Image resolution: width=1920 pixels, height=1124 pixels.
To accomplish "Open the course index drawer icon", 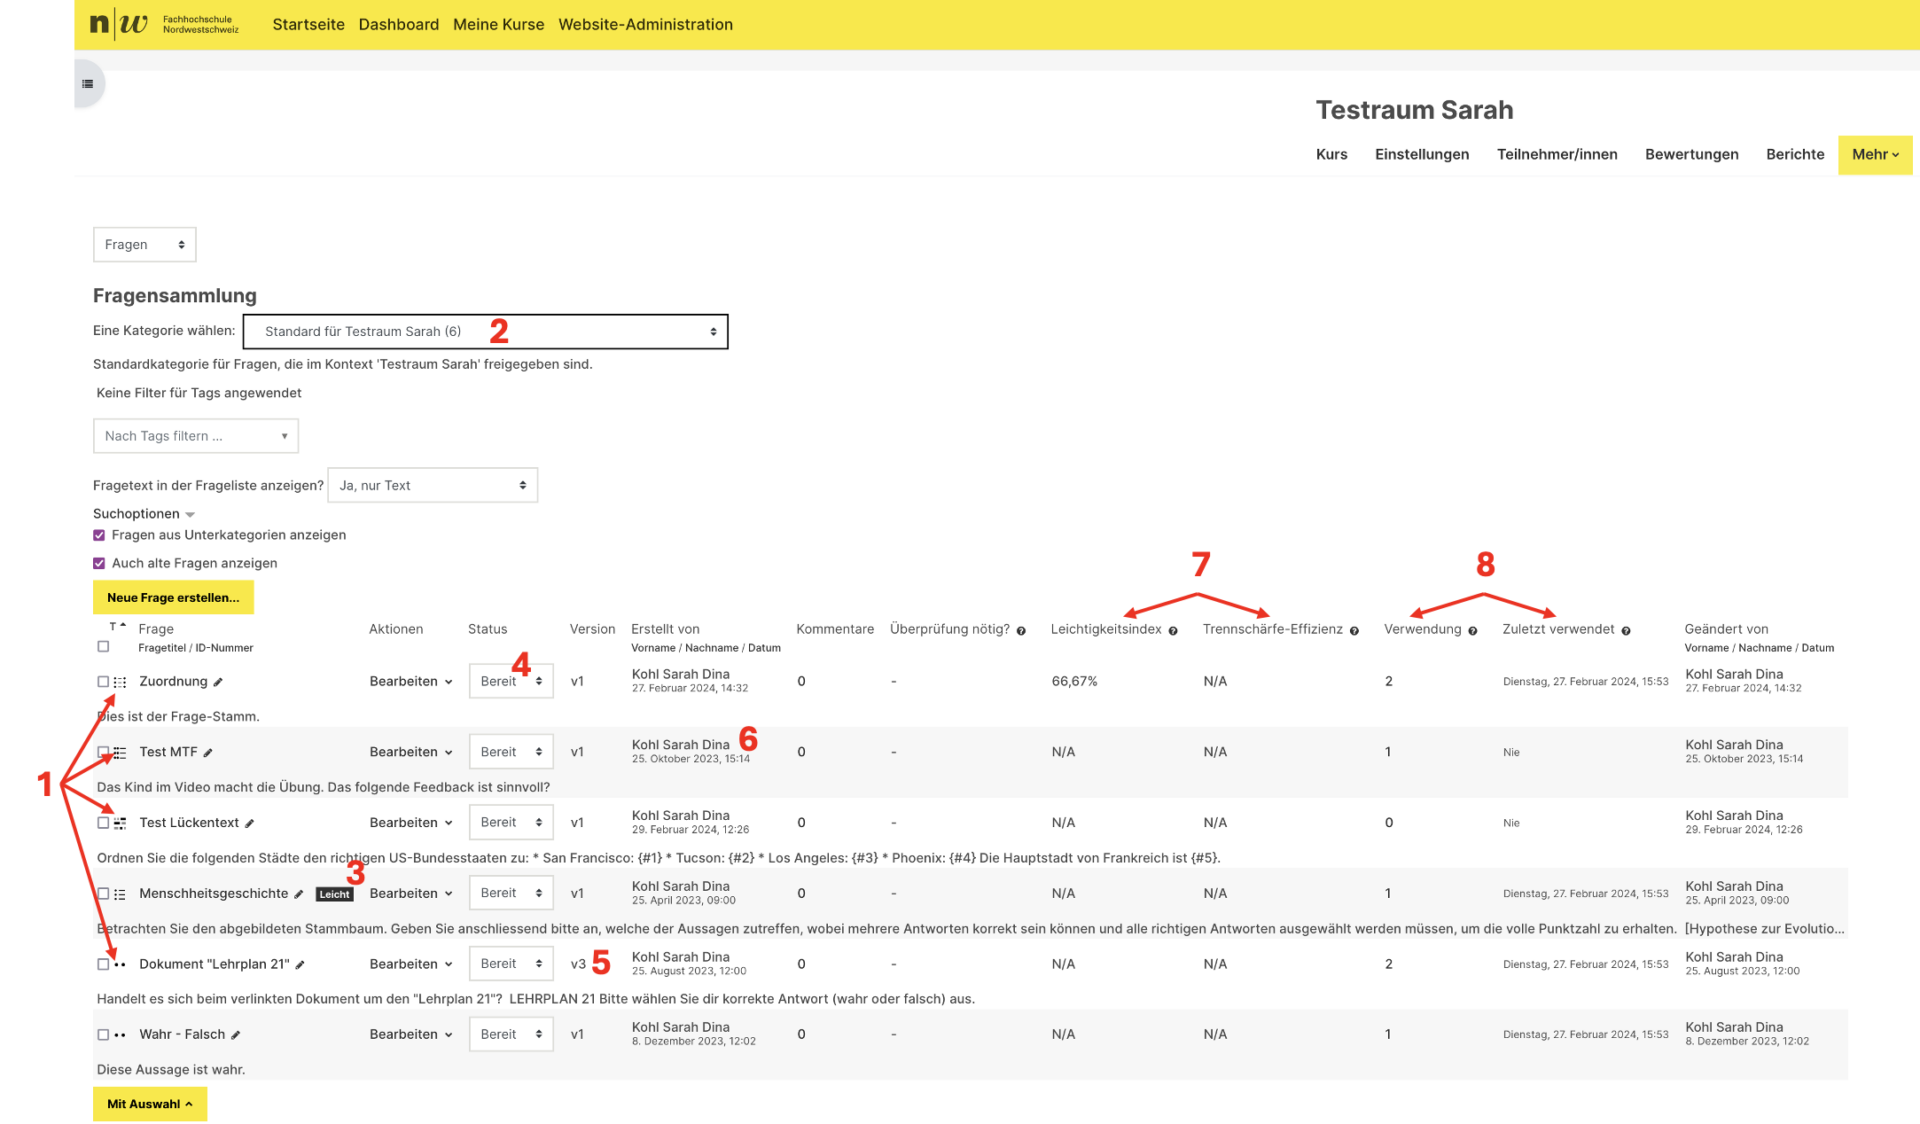I will pos(88,84).
